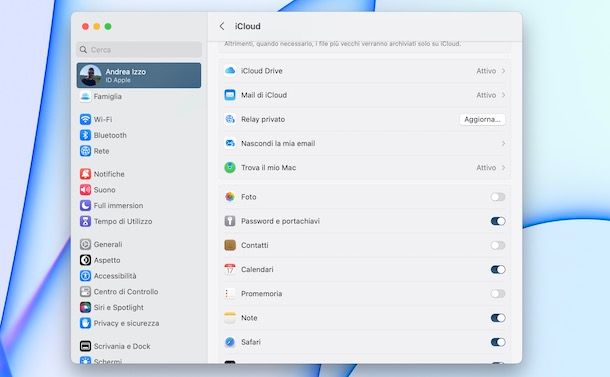610x377 pixels.
Task: Open the Wi-Fi settings icon
Action: pos(85,119)
